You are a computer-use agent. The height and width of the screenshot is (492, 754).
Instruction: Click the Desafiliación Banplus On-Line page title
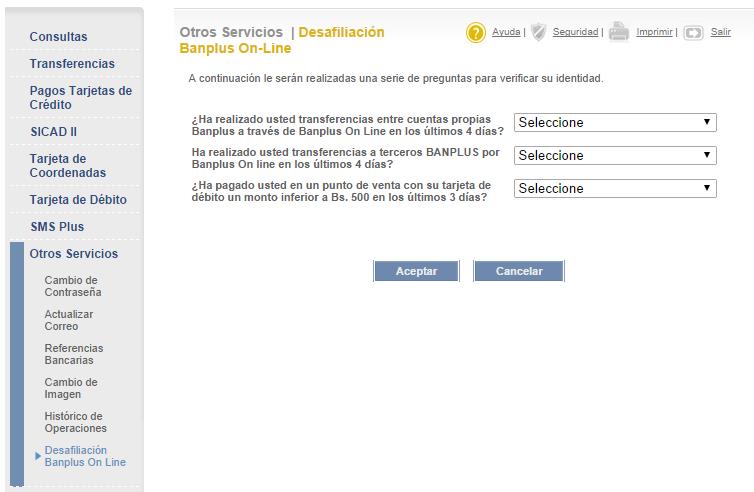click(x=282, y=40)
